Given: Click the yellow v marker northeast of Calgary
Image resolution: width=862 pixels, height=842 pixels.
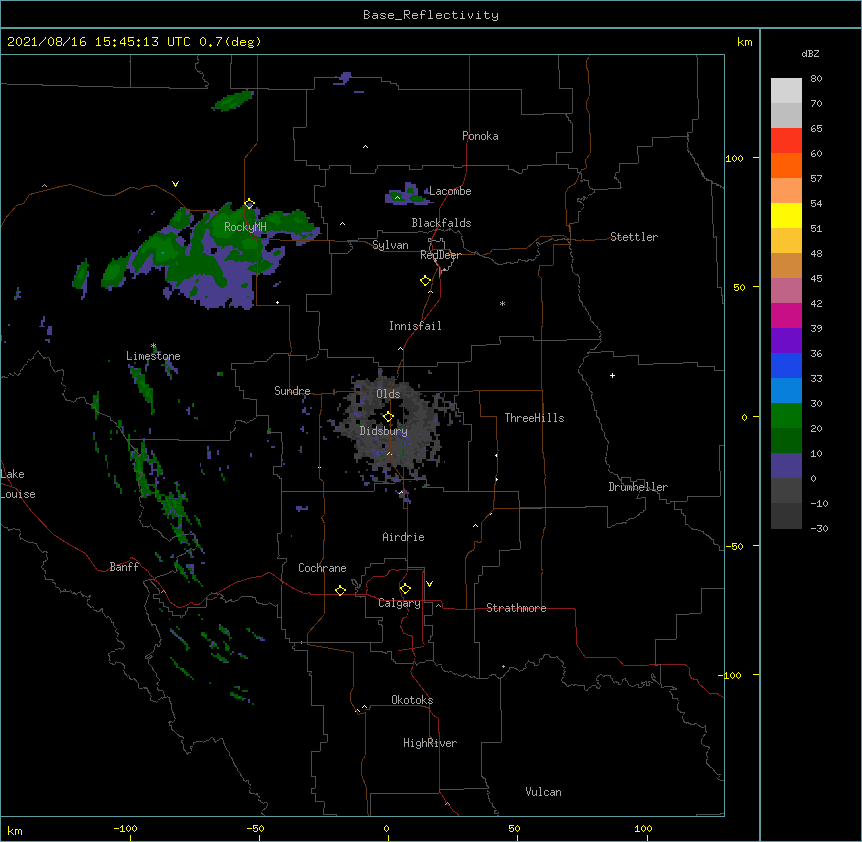Looking at the screenshot, I should pos(429,584).
